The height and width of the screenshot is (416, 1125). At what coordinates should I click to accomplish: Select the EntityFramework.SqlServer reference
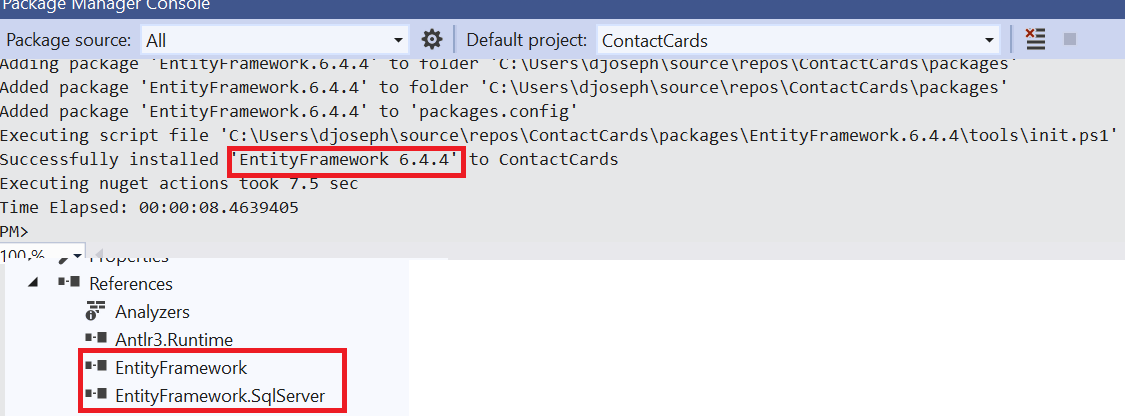220,395
